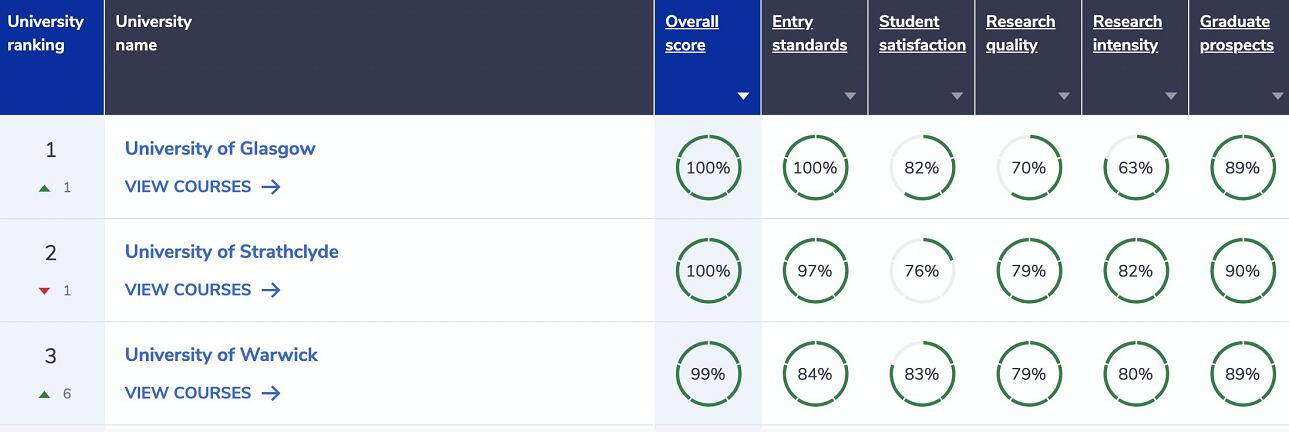Screen dimensions: 1289x432
Task: Click the arrow beside Strathclyde's View Courses
Action: coord(270,290)
